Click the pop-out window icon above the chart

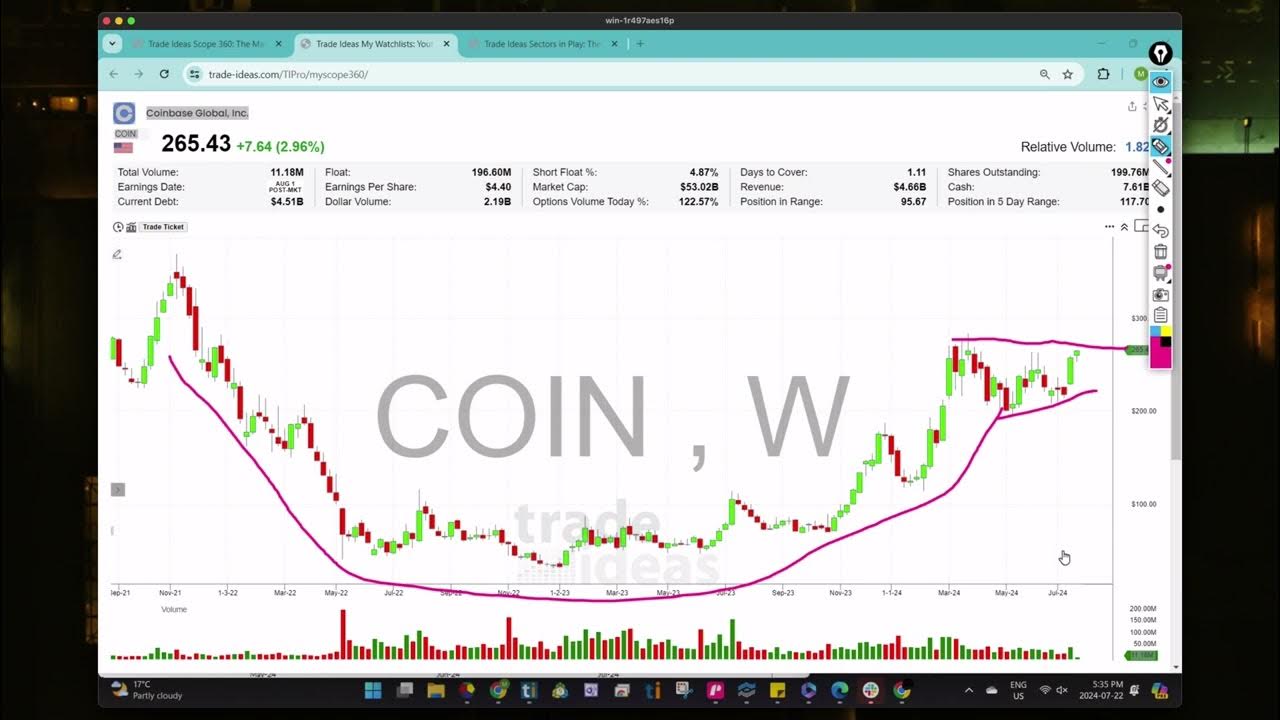click(x=1141, y=227)
